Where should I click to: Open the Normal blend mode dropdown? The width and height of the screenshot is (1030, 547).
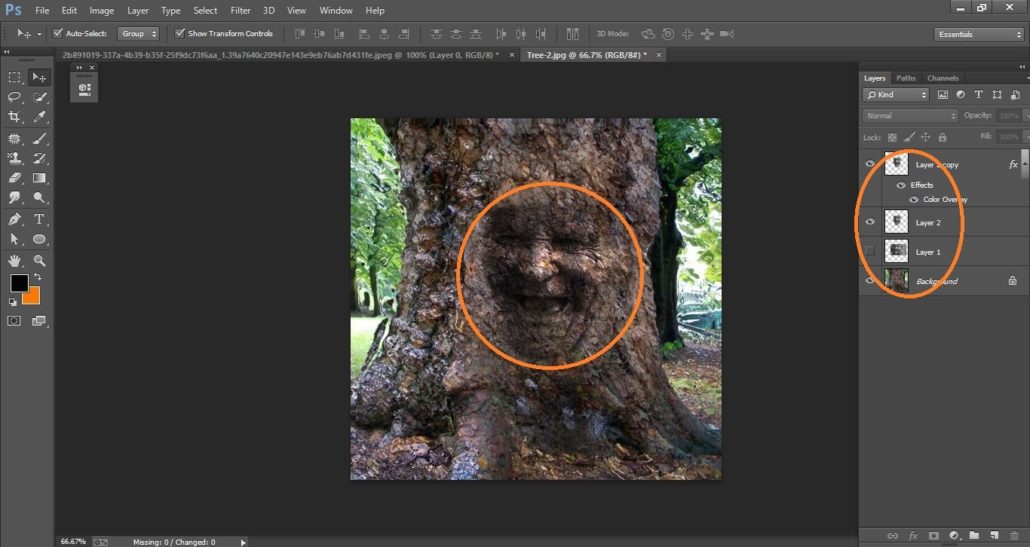[x=910, y=116]
